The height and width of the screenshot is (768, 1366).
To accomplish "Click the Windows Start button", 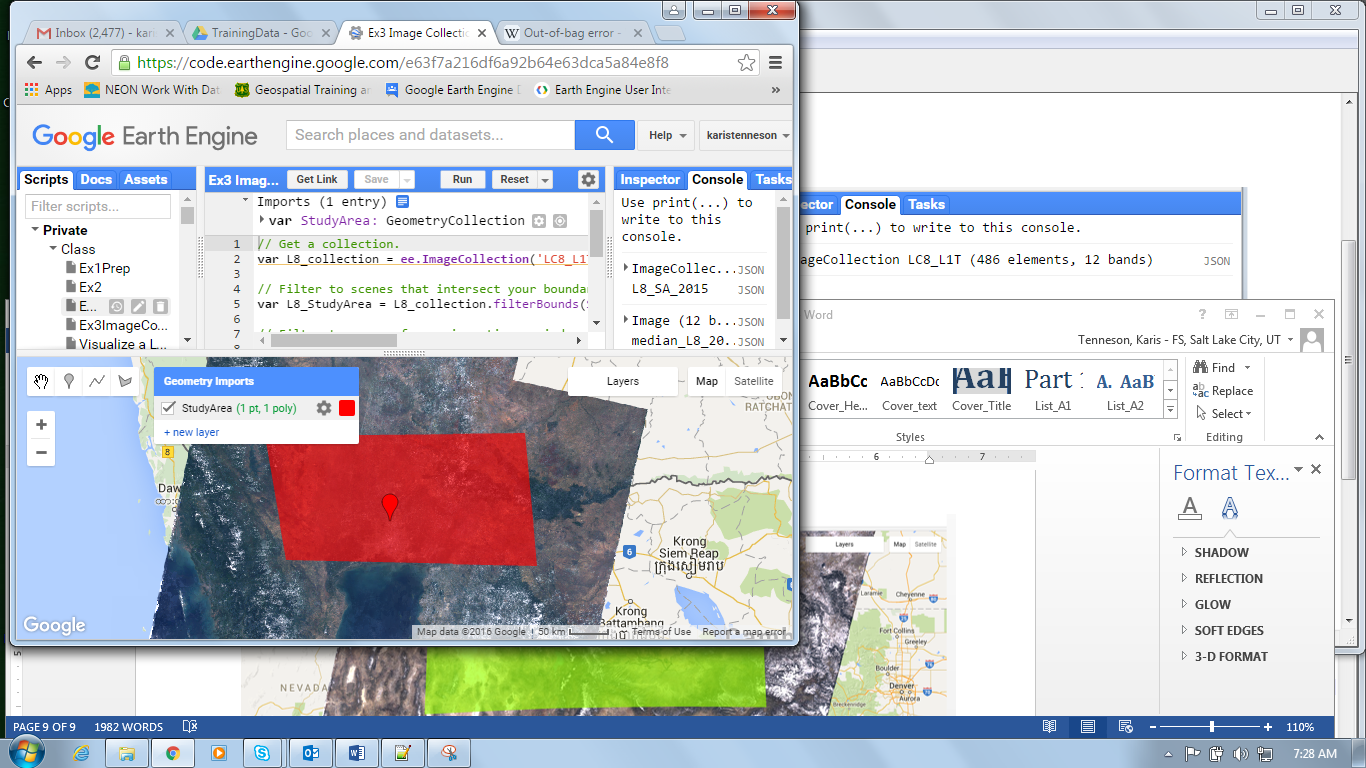I will click(25, 752).
